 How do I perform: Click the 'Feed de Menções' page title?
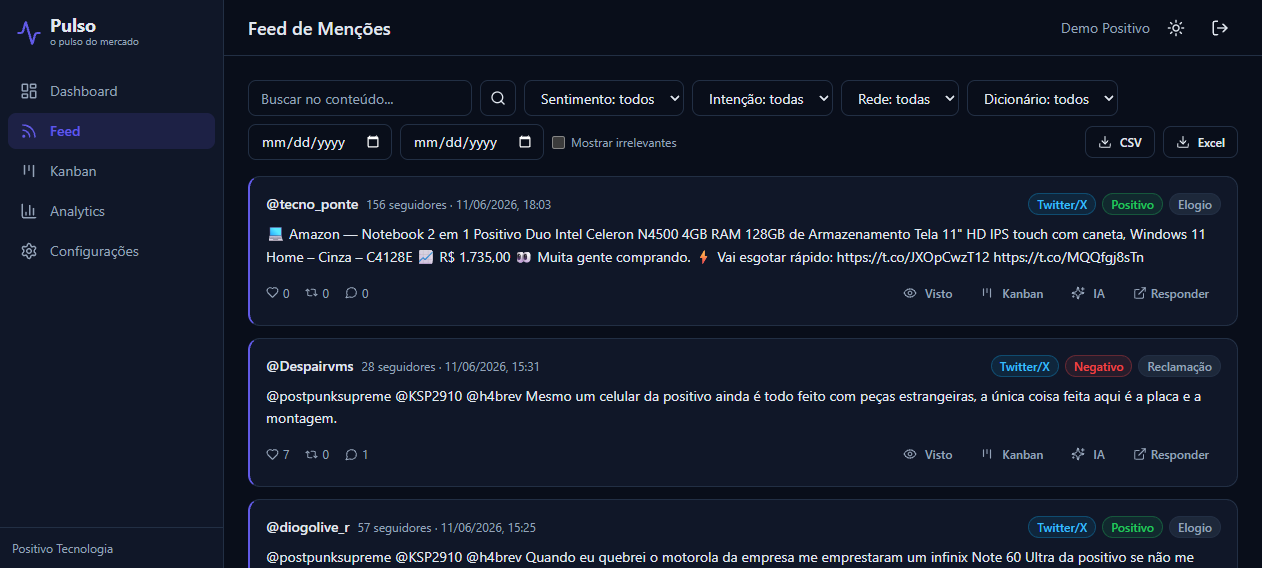tap(319, 29)
